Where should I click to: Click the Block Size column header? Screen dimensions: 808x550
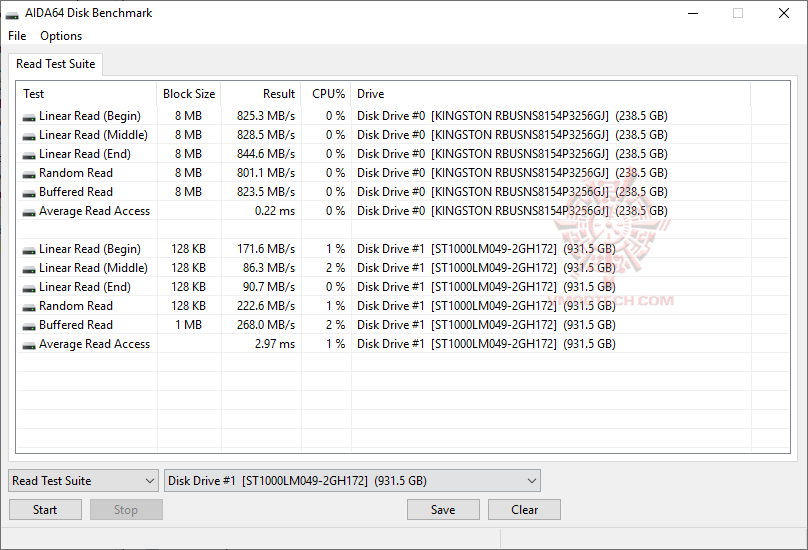(x=189, y=94)
